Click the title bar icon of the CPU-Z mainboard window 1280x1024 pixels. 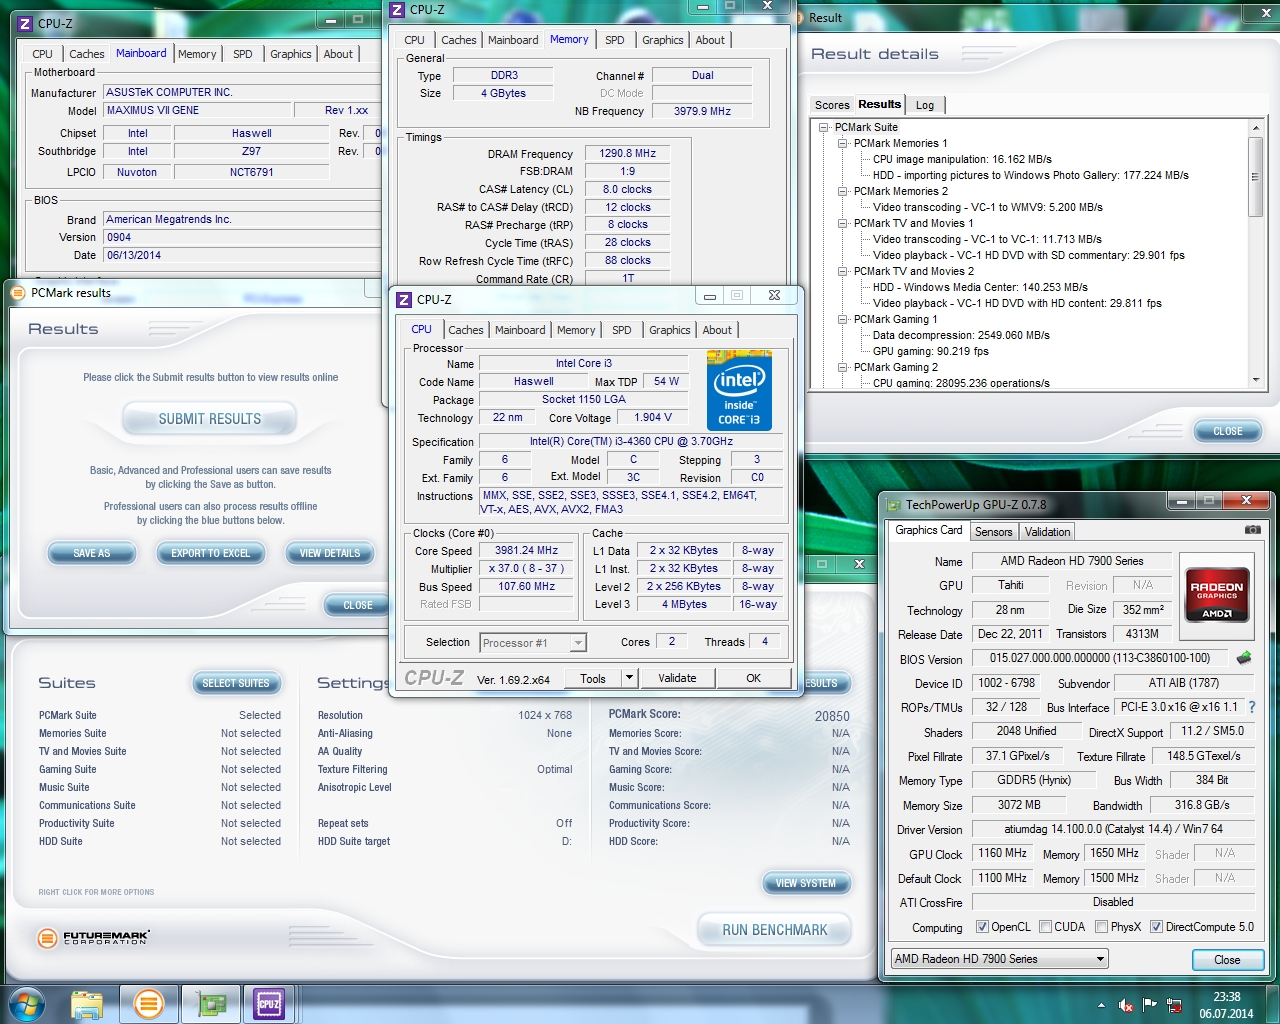coord(25,23)
